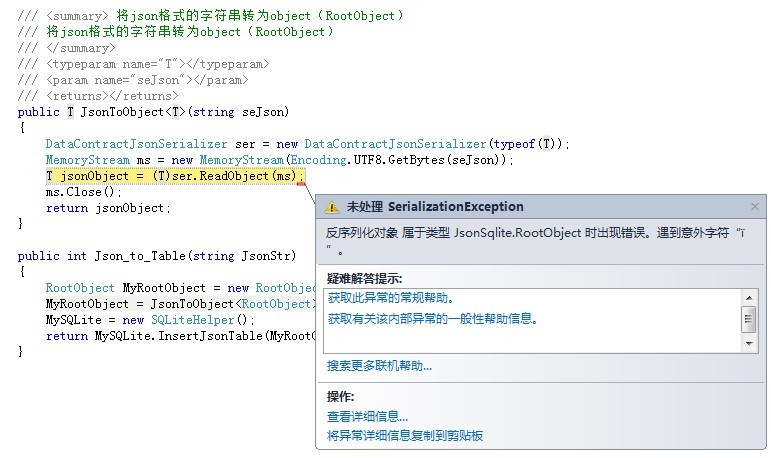
Task: Click the troubleshooting list scrollbar thumb
Action: (x=748, y=318)
